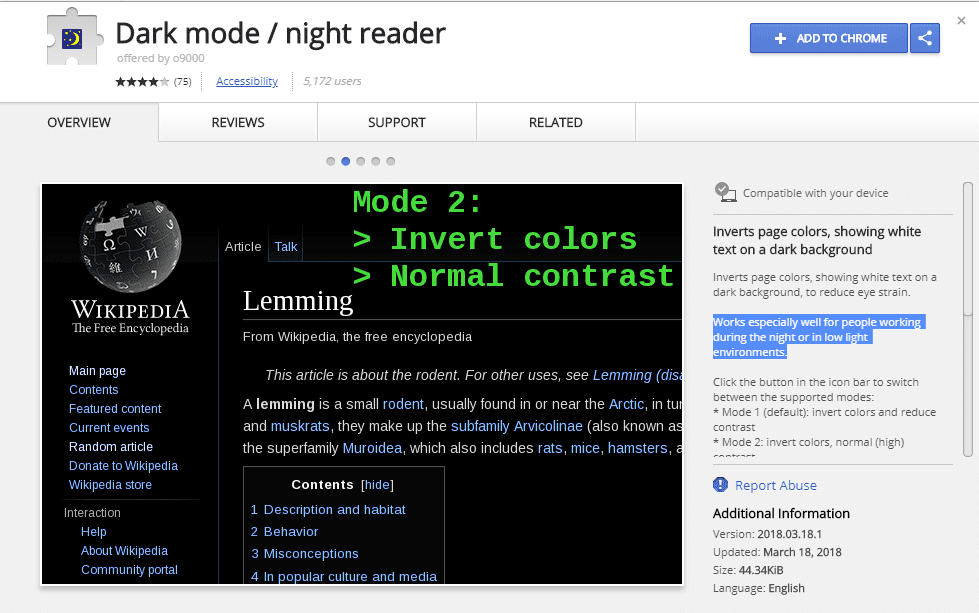Select the third screenshot carousel dot
Screen dimensions: 979x613
[x=360, y=161]
